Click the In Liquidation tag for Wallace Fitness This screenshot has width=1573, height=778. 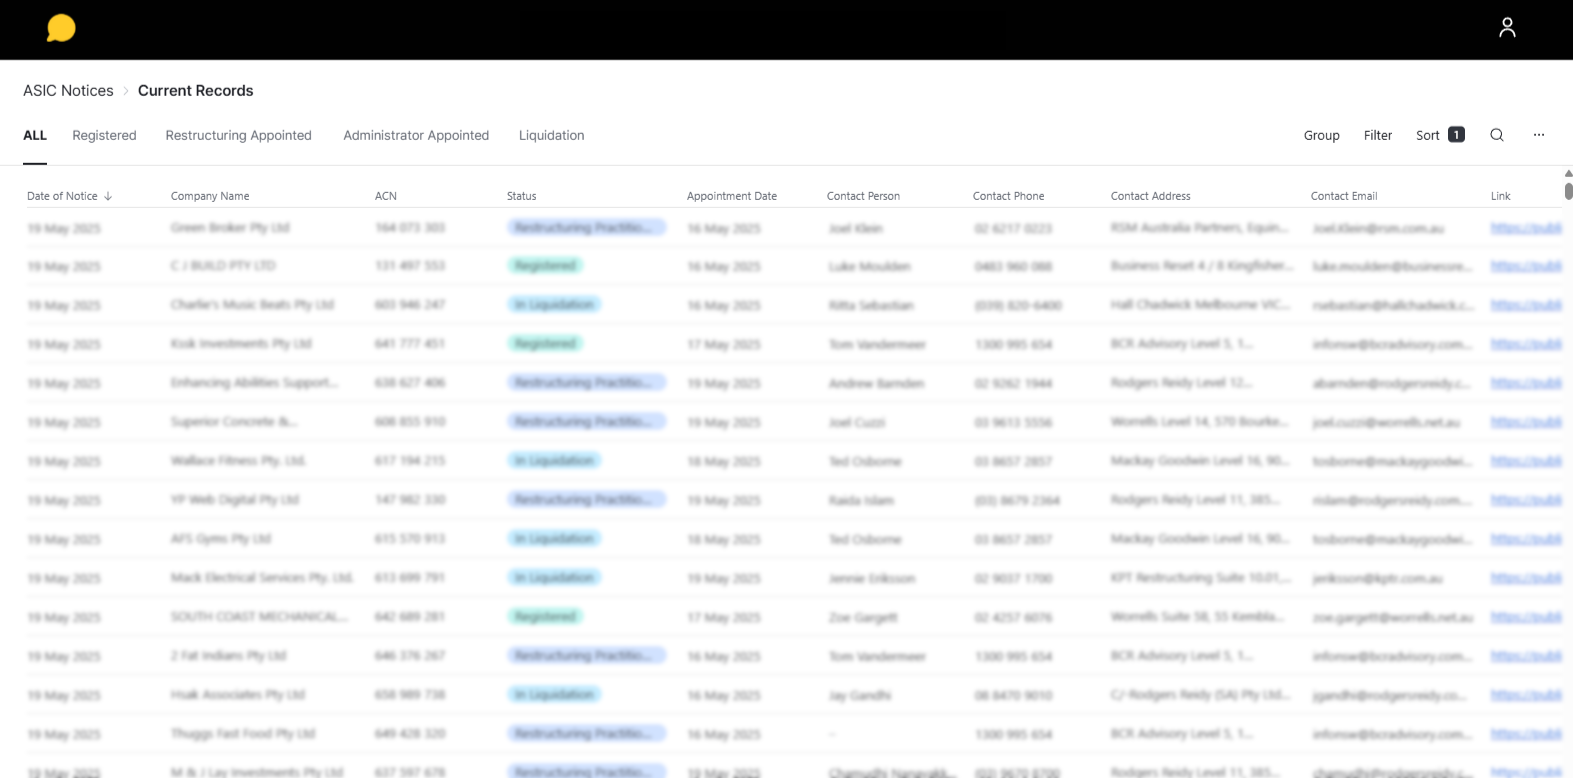point(554,461)
